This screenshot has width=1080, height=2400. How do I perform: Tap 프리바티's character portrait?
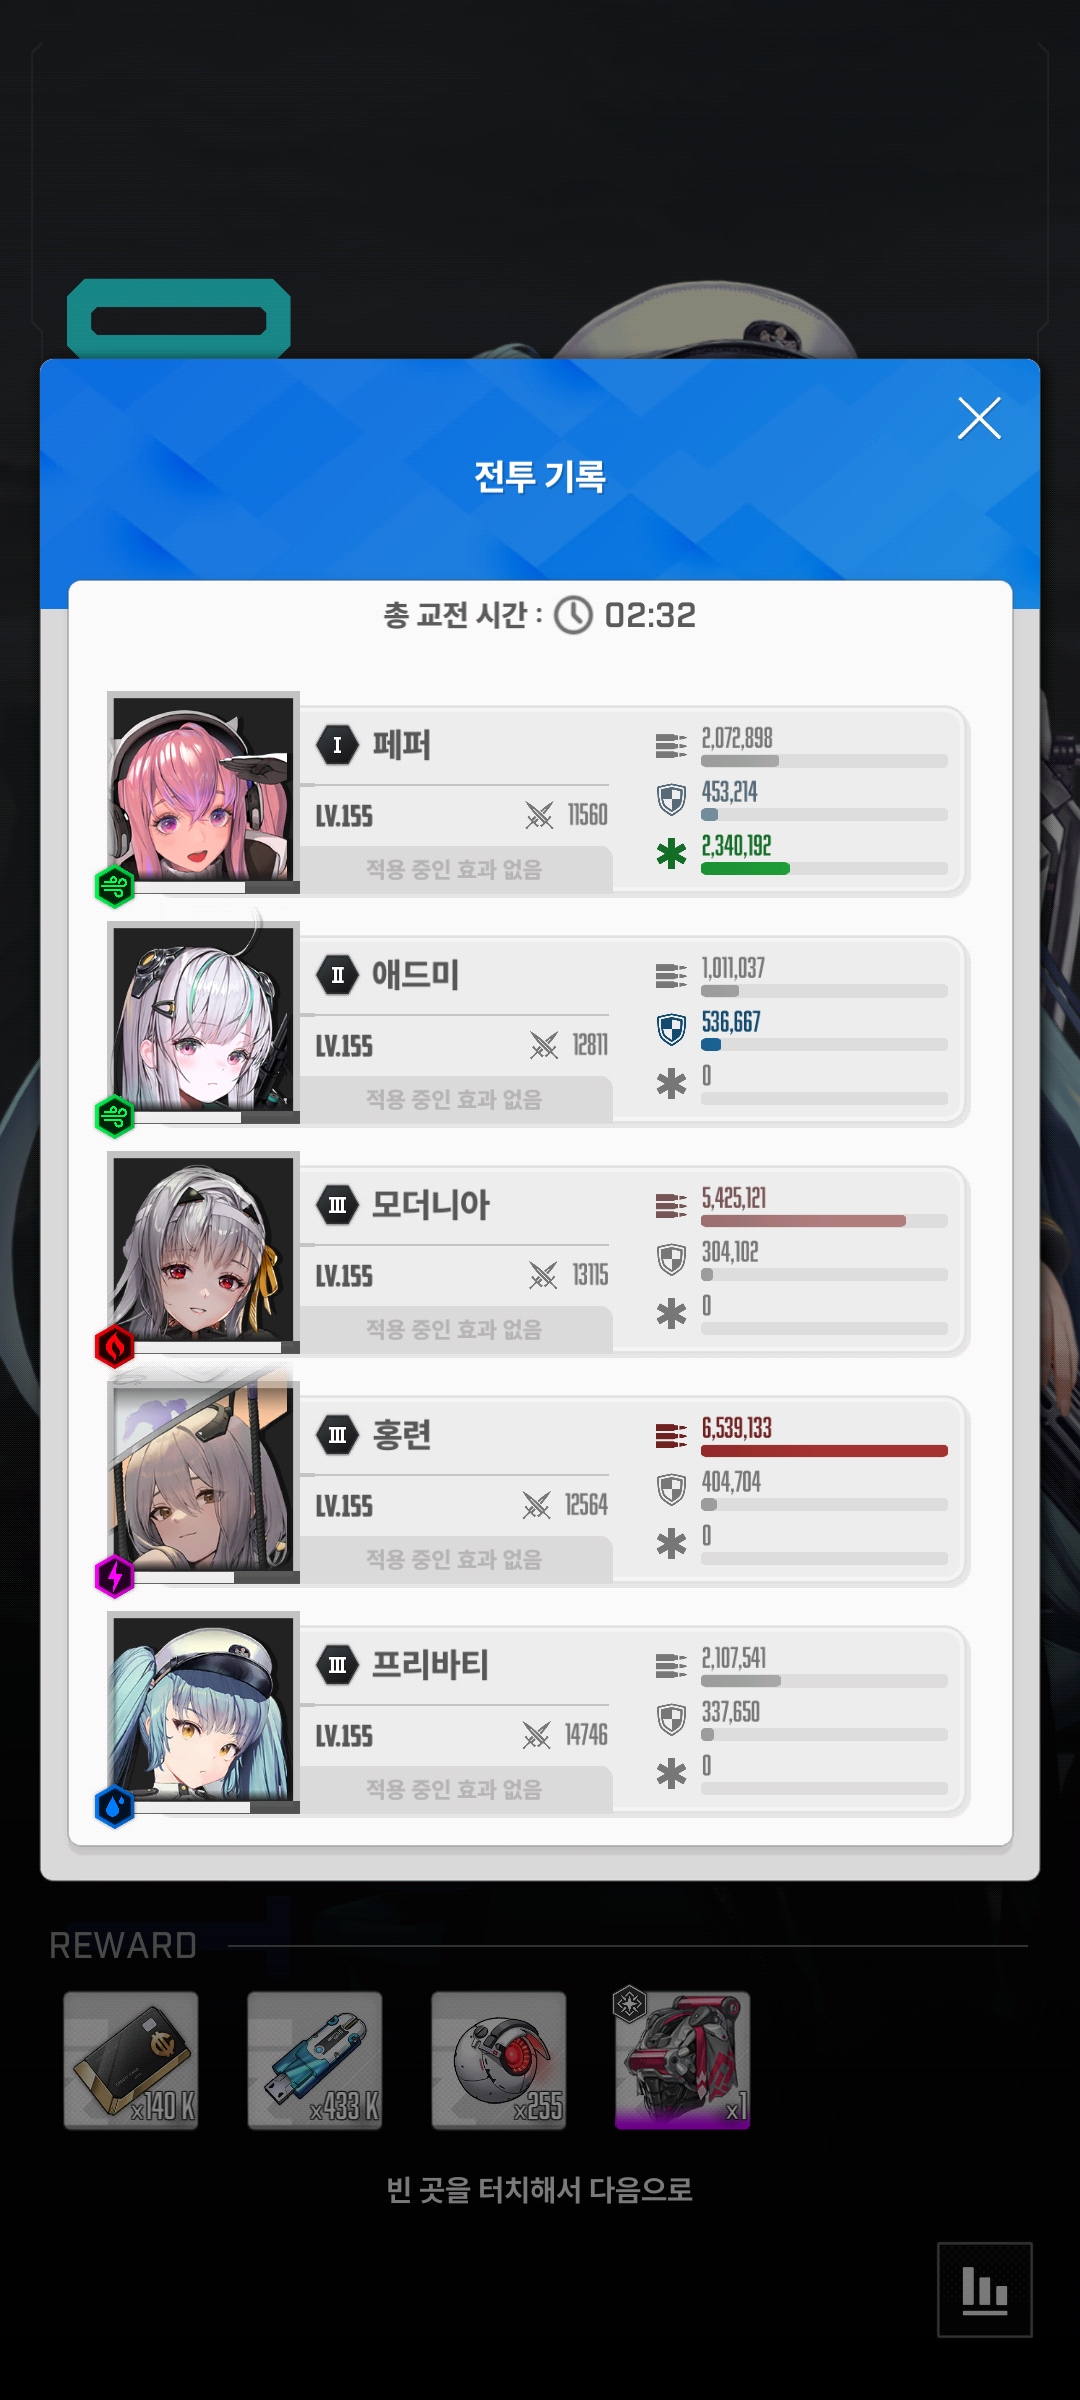click(204, 1708)
